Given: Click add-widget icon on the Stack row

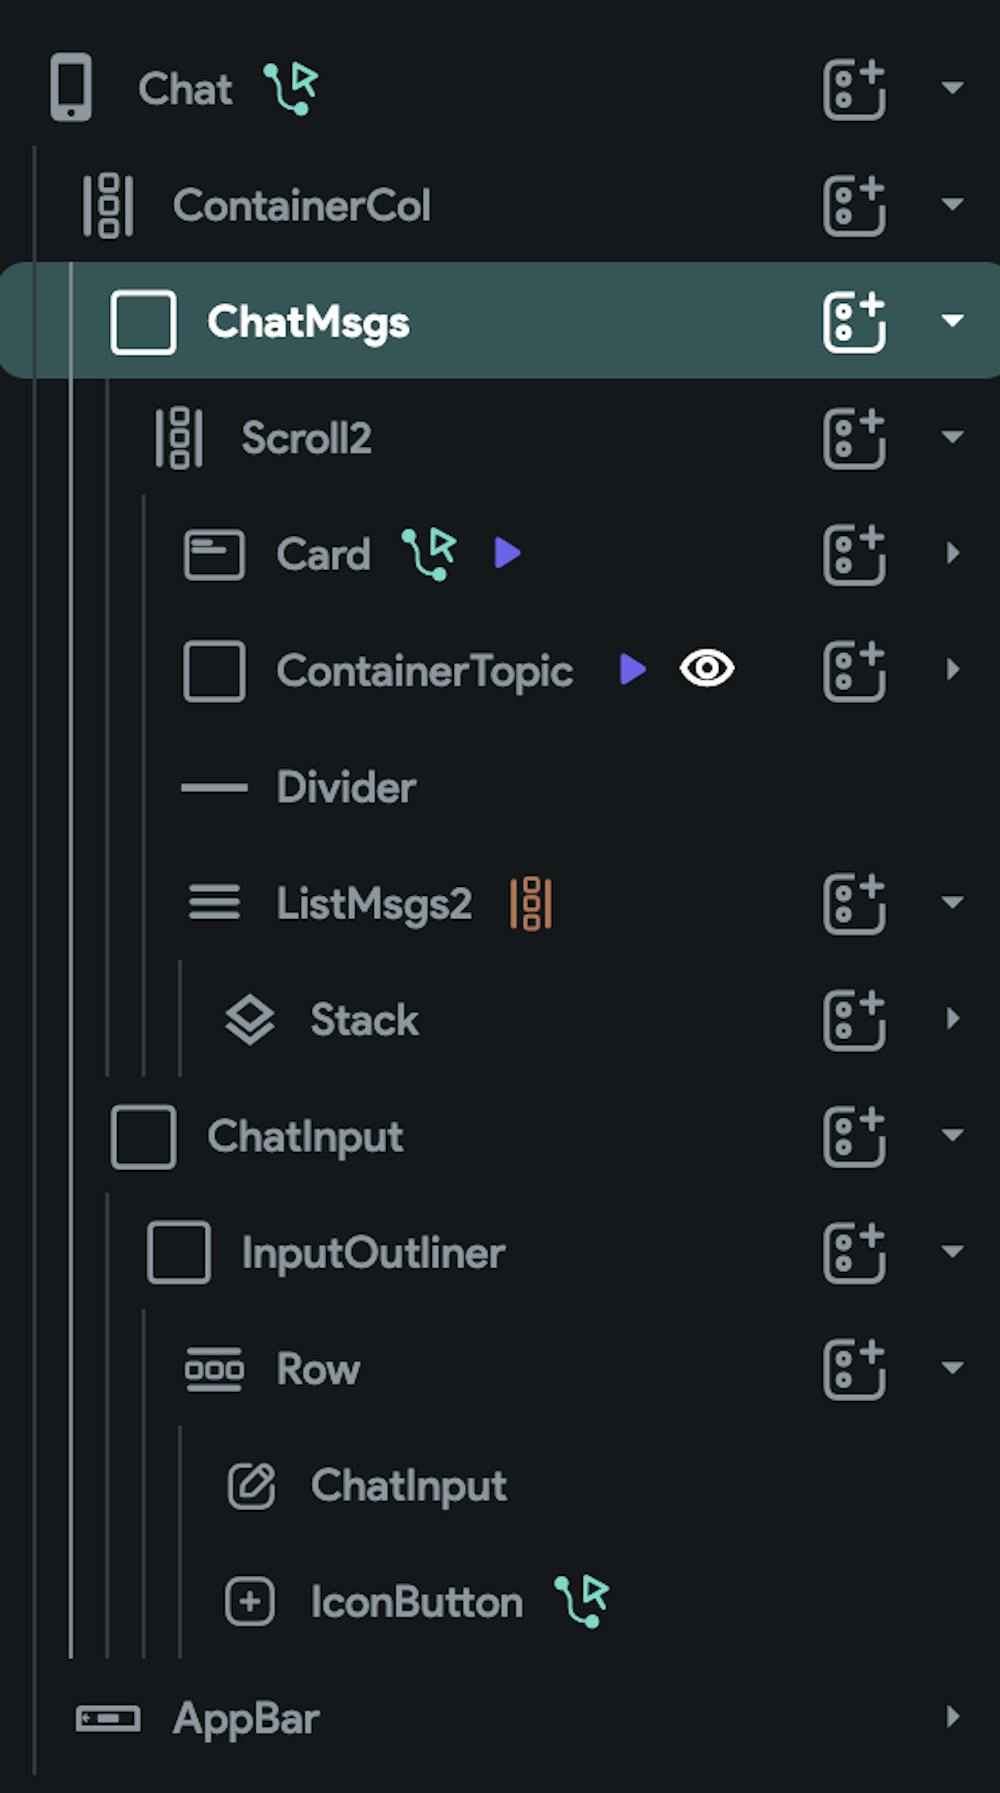Looking at the screenshot, I should 854,1020.
